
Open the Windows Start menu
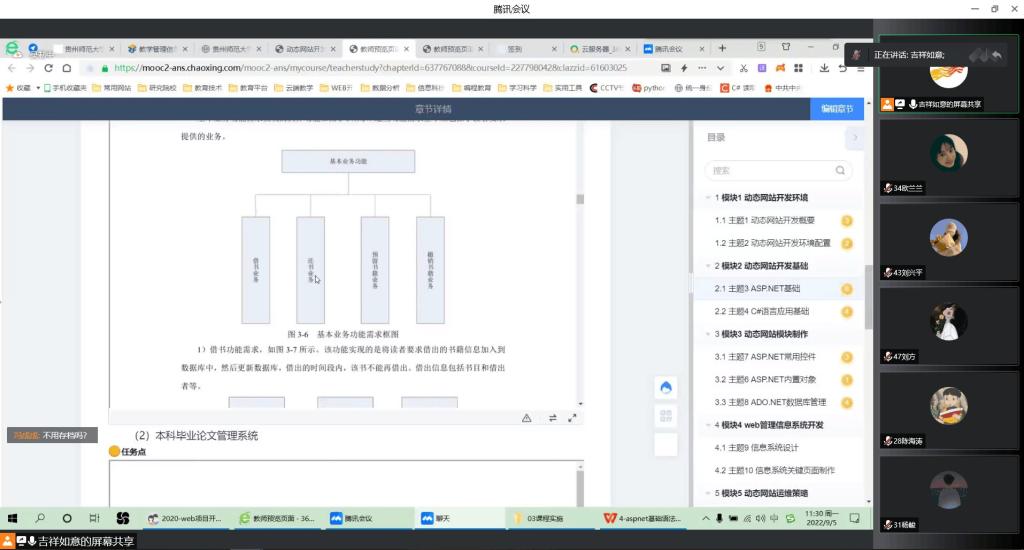(x=14, y=518)
